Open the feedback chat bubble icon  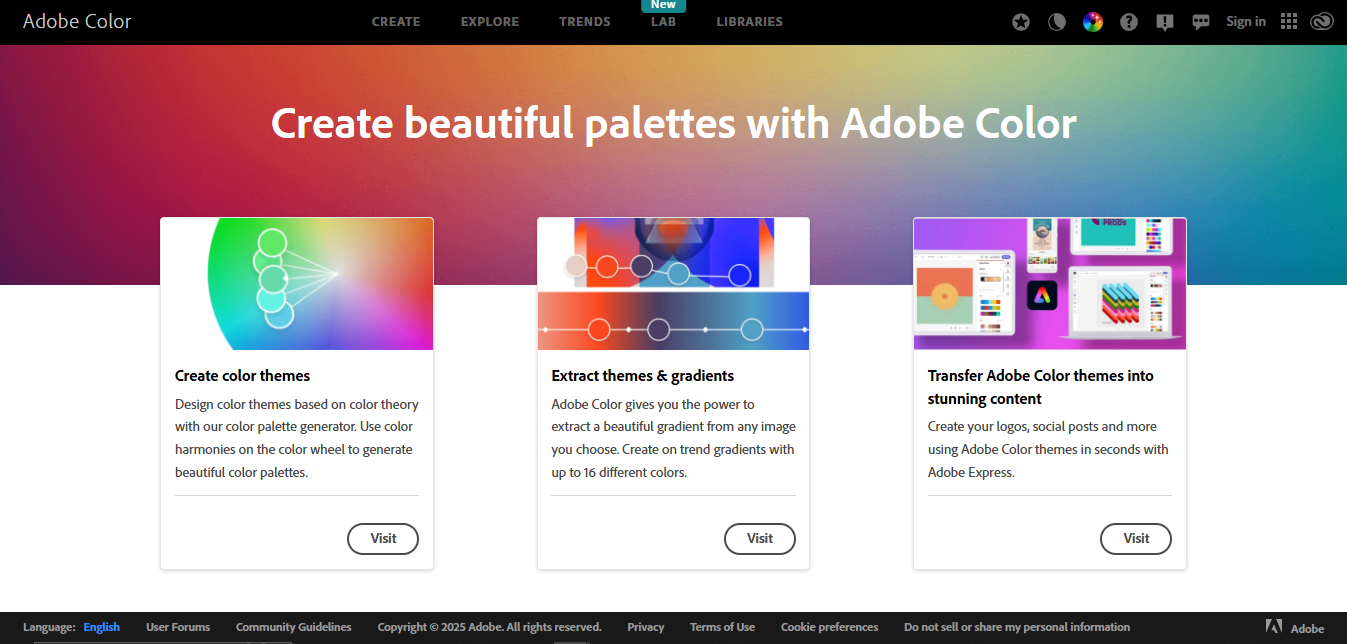click(x=1200, y=21)
